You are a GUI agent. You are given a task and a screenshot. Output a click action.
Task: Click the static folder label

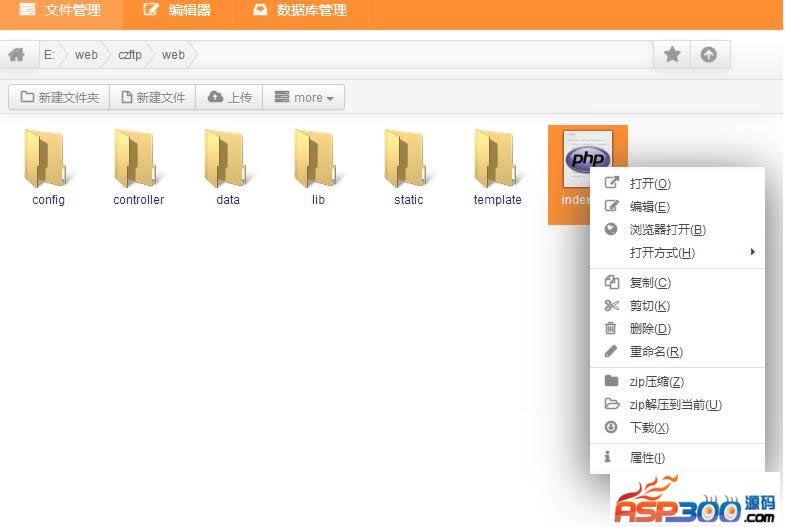[x=409, y=200]
